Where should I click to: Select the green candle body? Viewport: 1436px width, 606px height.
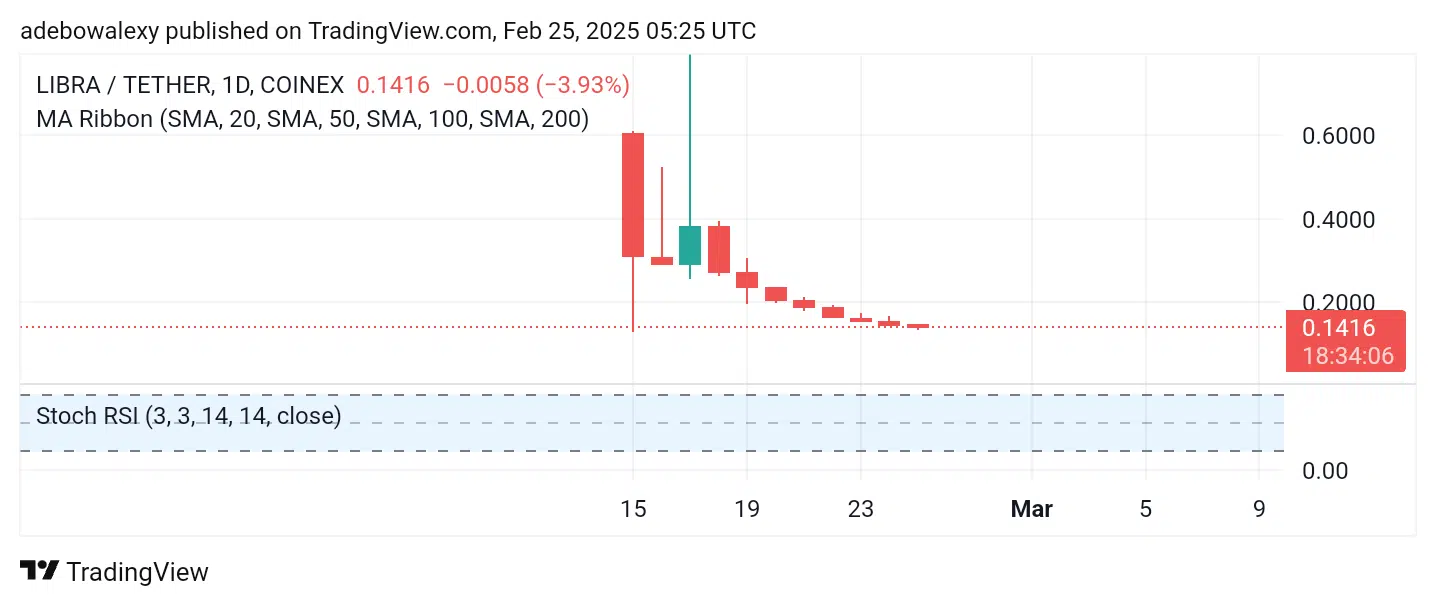click(690, 245)
